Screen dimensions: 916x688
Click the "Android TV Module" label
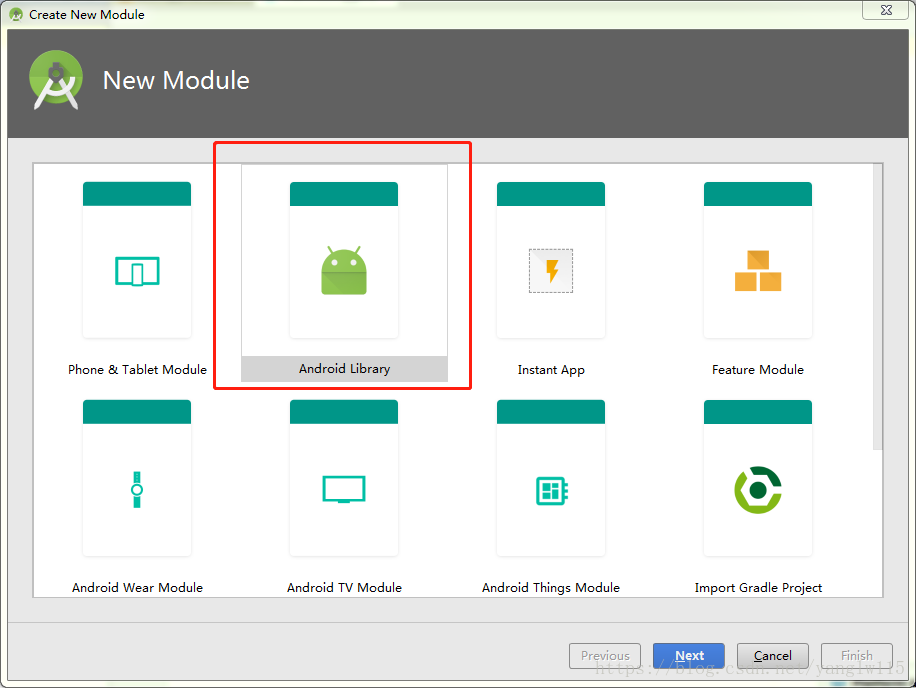[x=344, y=588]
